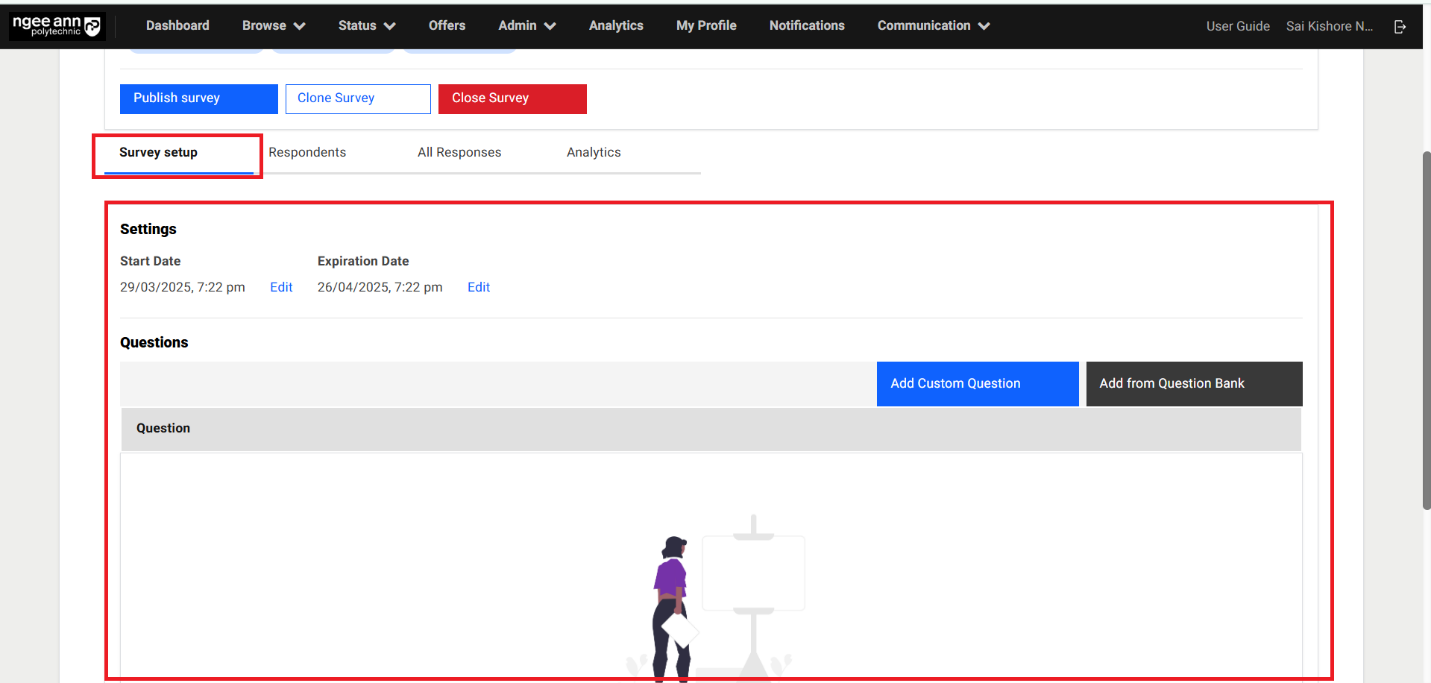Open the User Guide link

click(1237, 27)
